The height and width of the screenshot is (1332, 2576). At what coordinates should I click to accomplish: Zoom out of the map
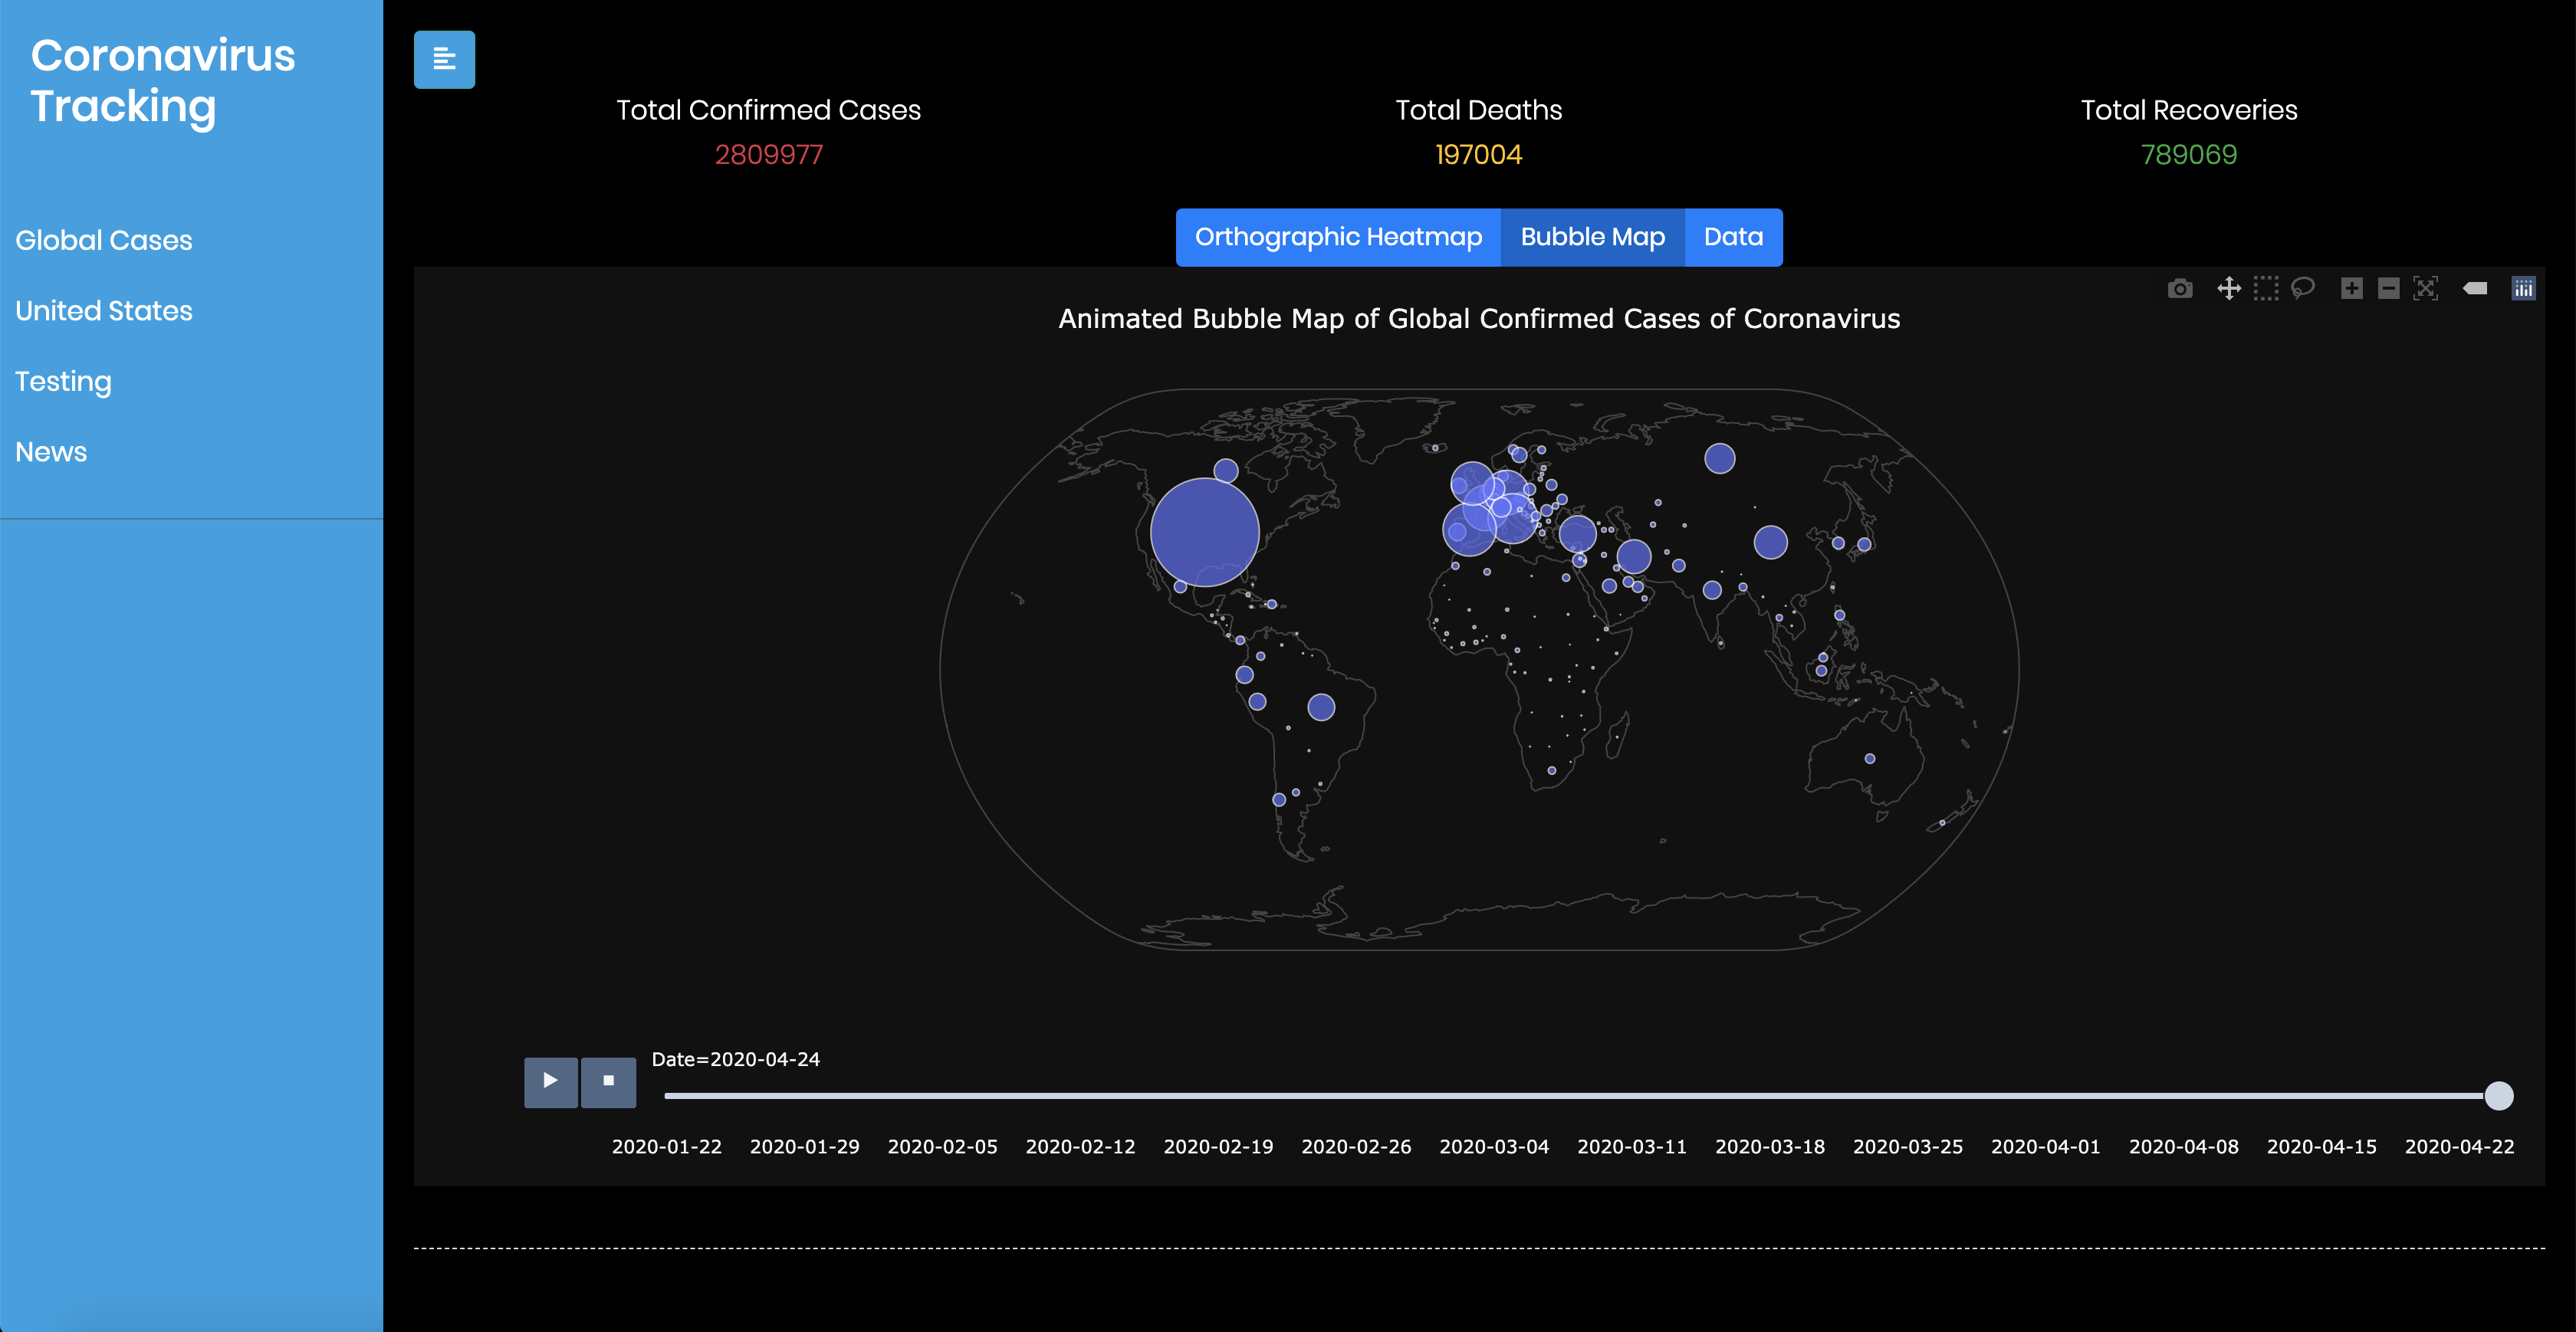click(2389, 289)
